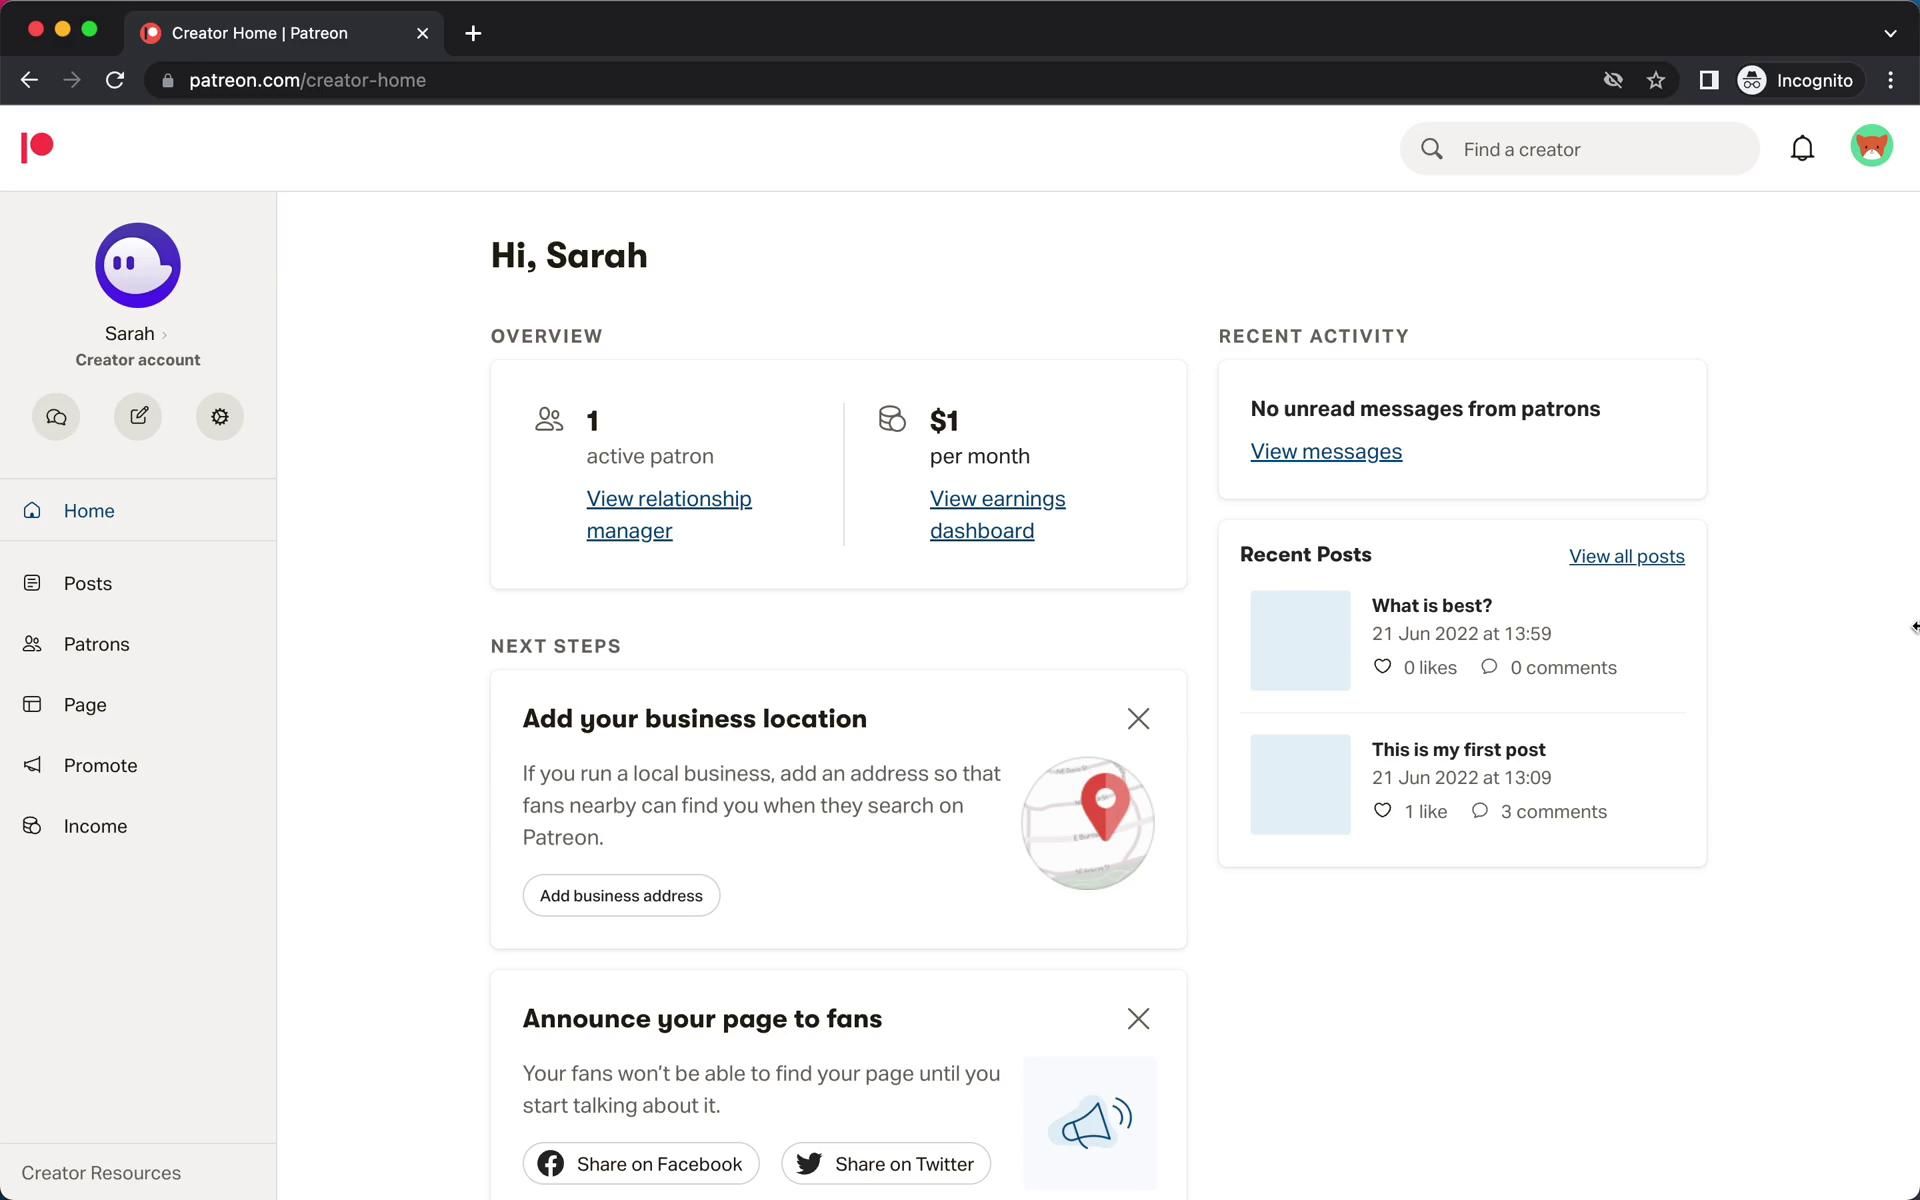Click Add business address button
The image size is (1920, 1200).
(621, 896)
